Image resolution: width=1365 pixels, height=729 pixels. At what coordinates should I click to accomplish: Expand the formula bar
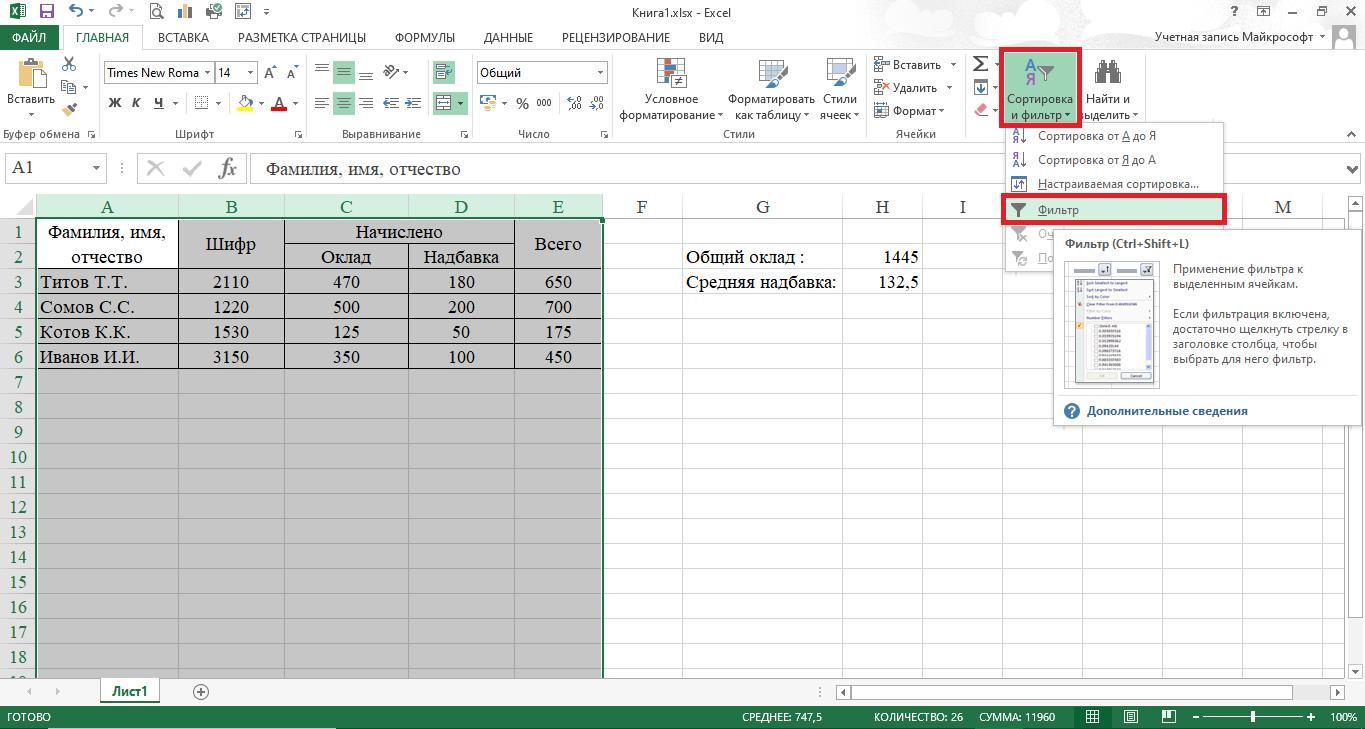[x=1353, y=169]
